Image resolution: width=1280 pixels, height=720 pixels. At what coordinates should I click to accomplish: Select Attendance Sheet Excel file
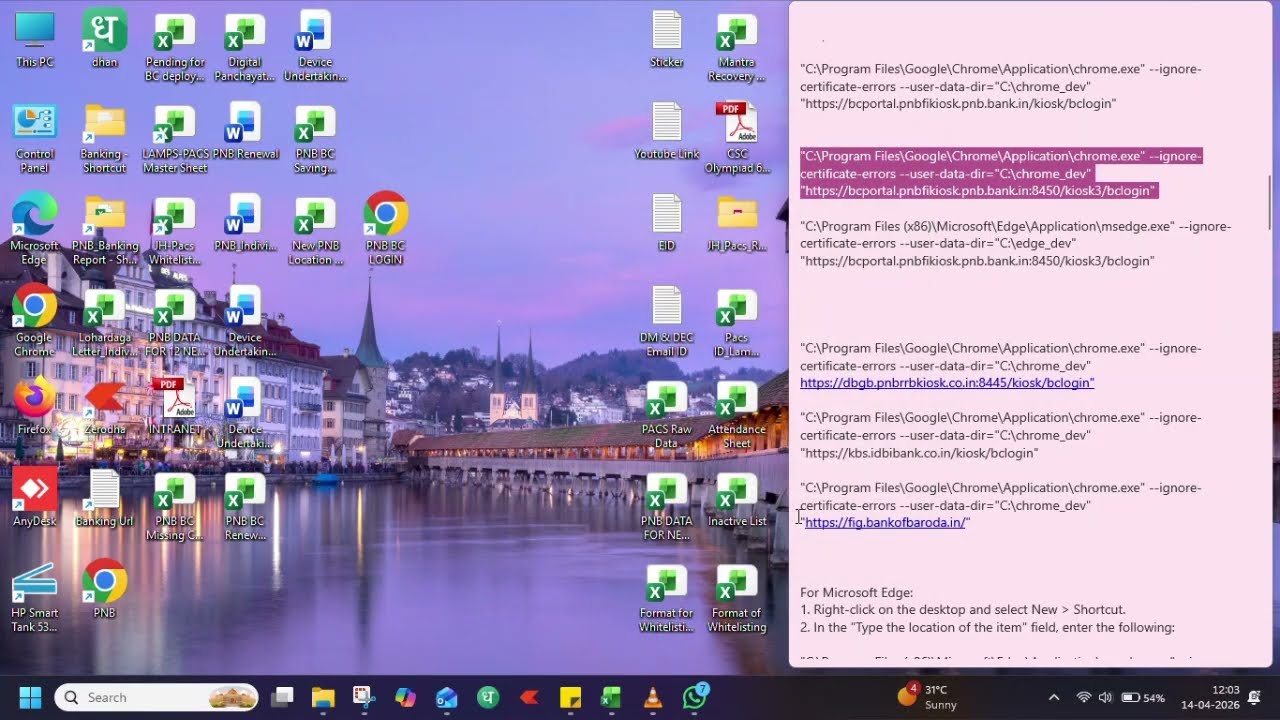click(x=737, y=414)
